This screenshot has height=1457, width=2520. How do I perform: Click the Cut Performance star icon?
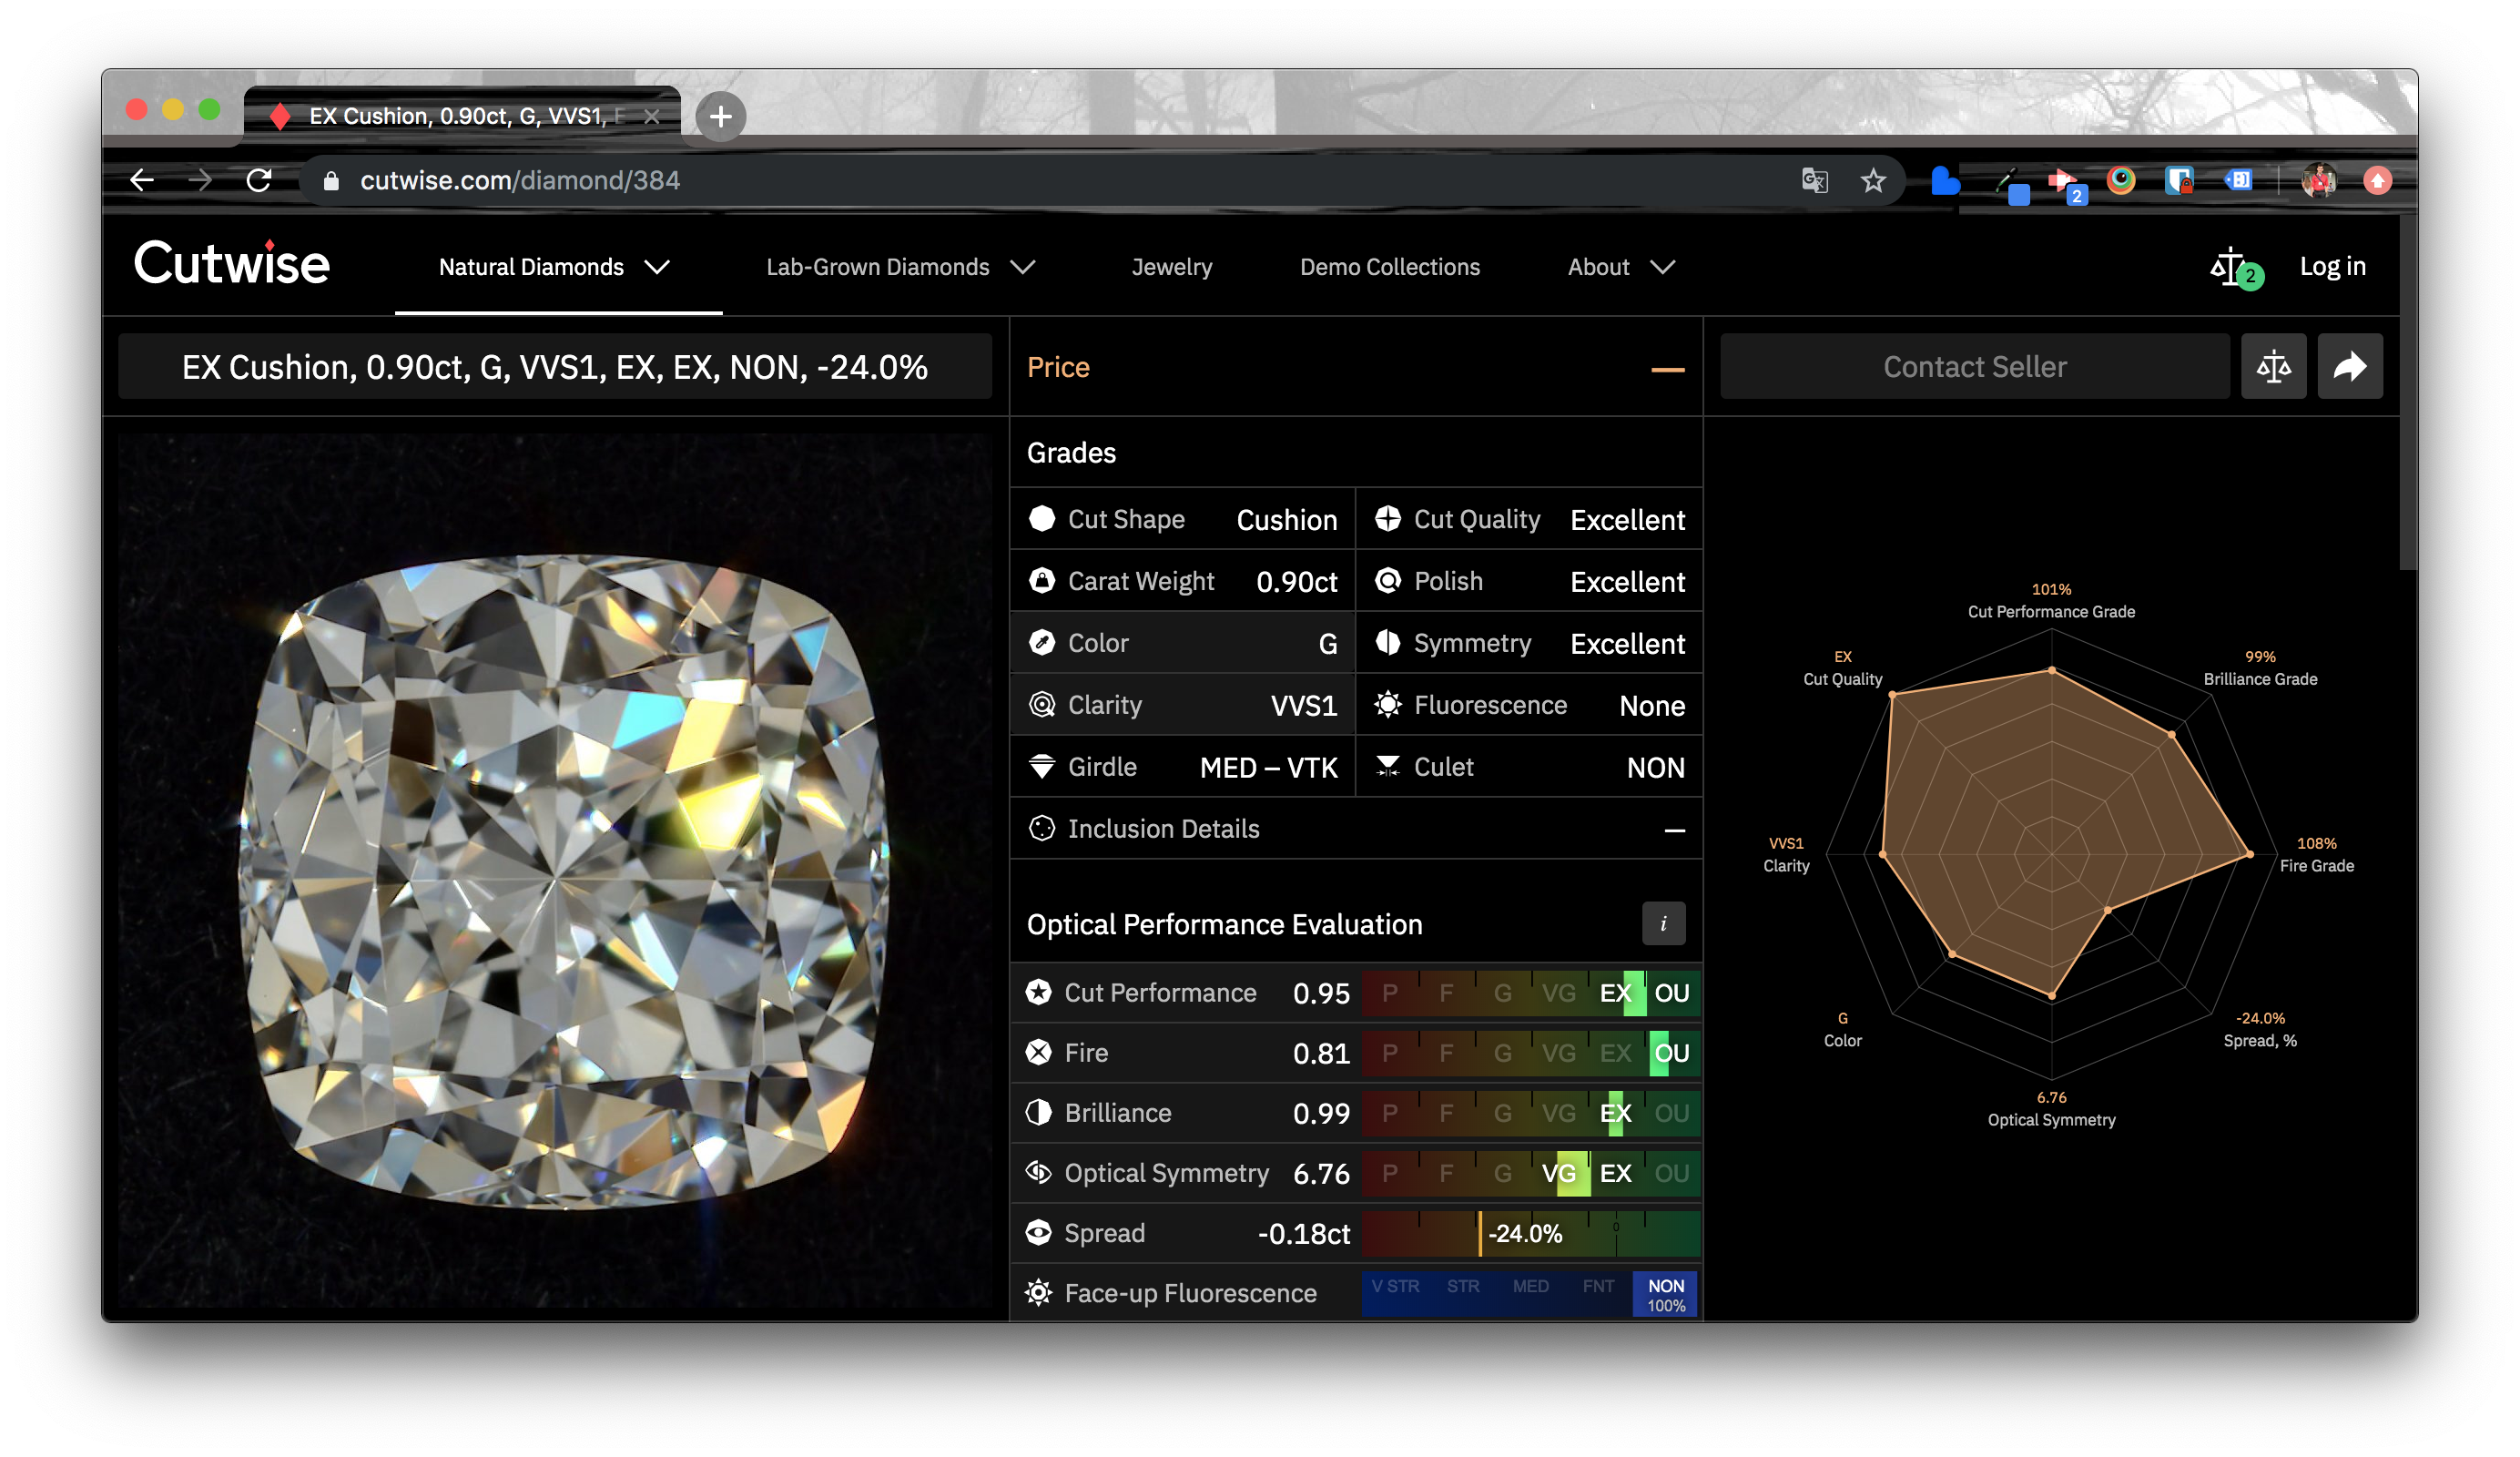click(1039, 993)
